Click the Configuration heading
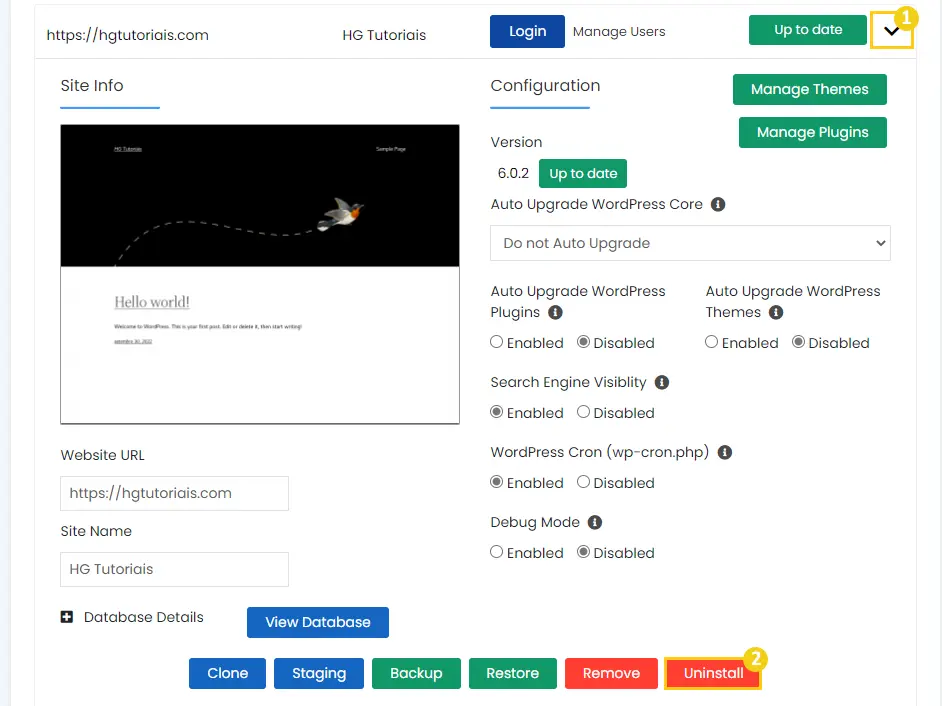Viewport: 942px width, 706px height. click(x=545, y=86)
